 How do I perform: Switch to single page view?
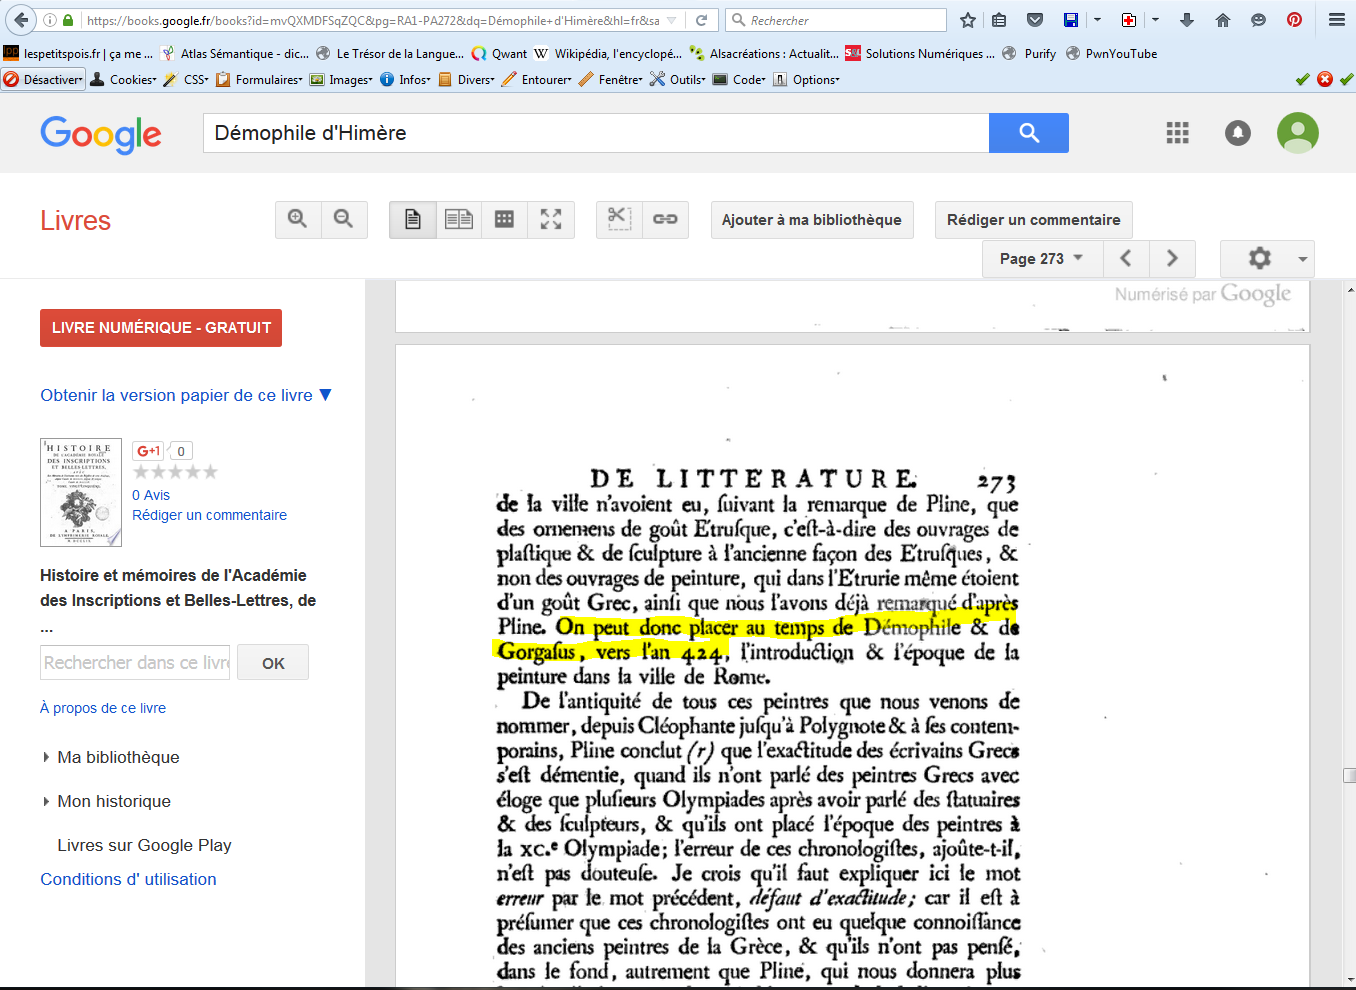[413, 219]
